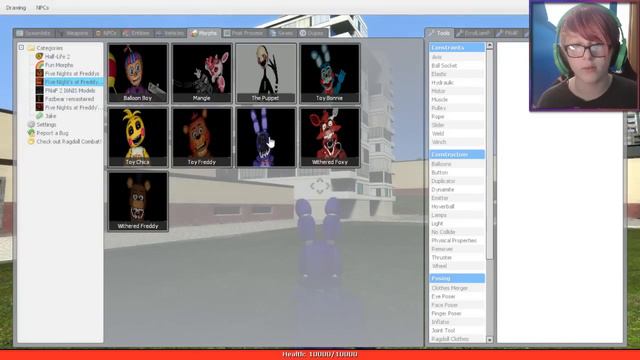
Task: Select the No Collide tool
Action: (x=457, y=232)
